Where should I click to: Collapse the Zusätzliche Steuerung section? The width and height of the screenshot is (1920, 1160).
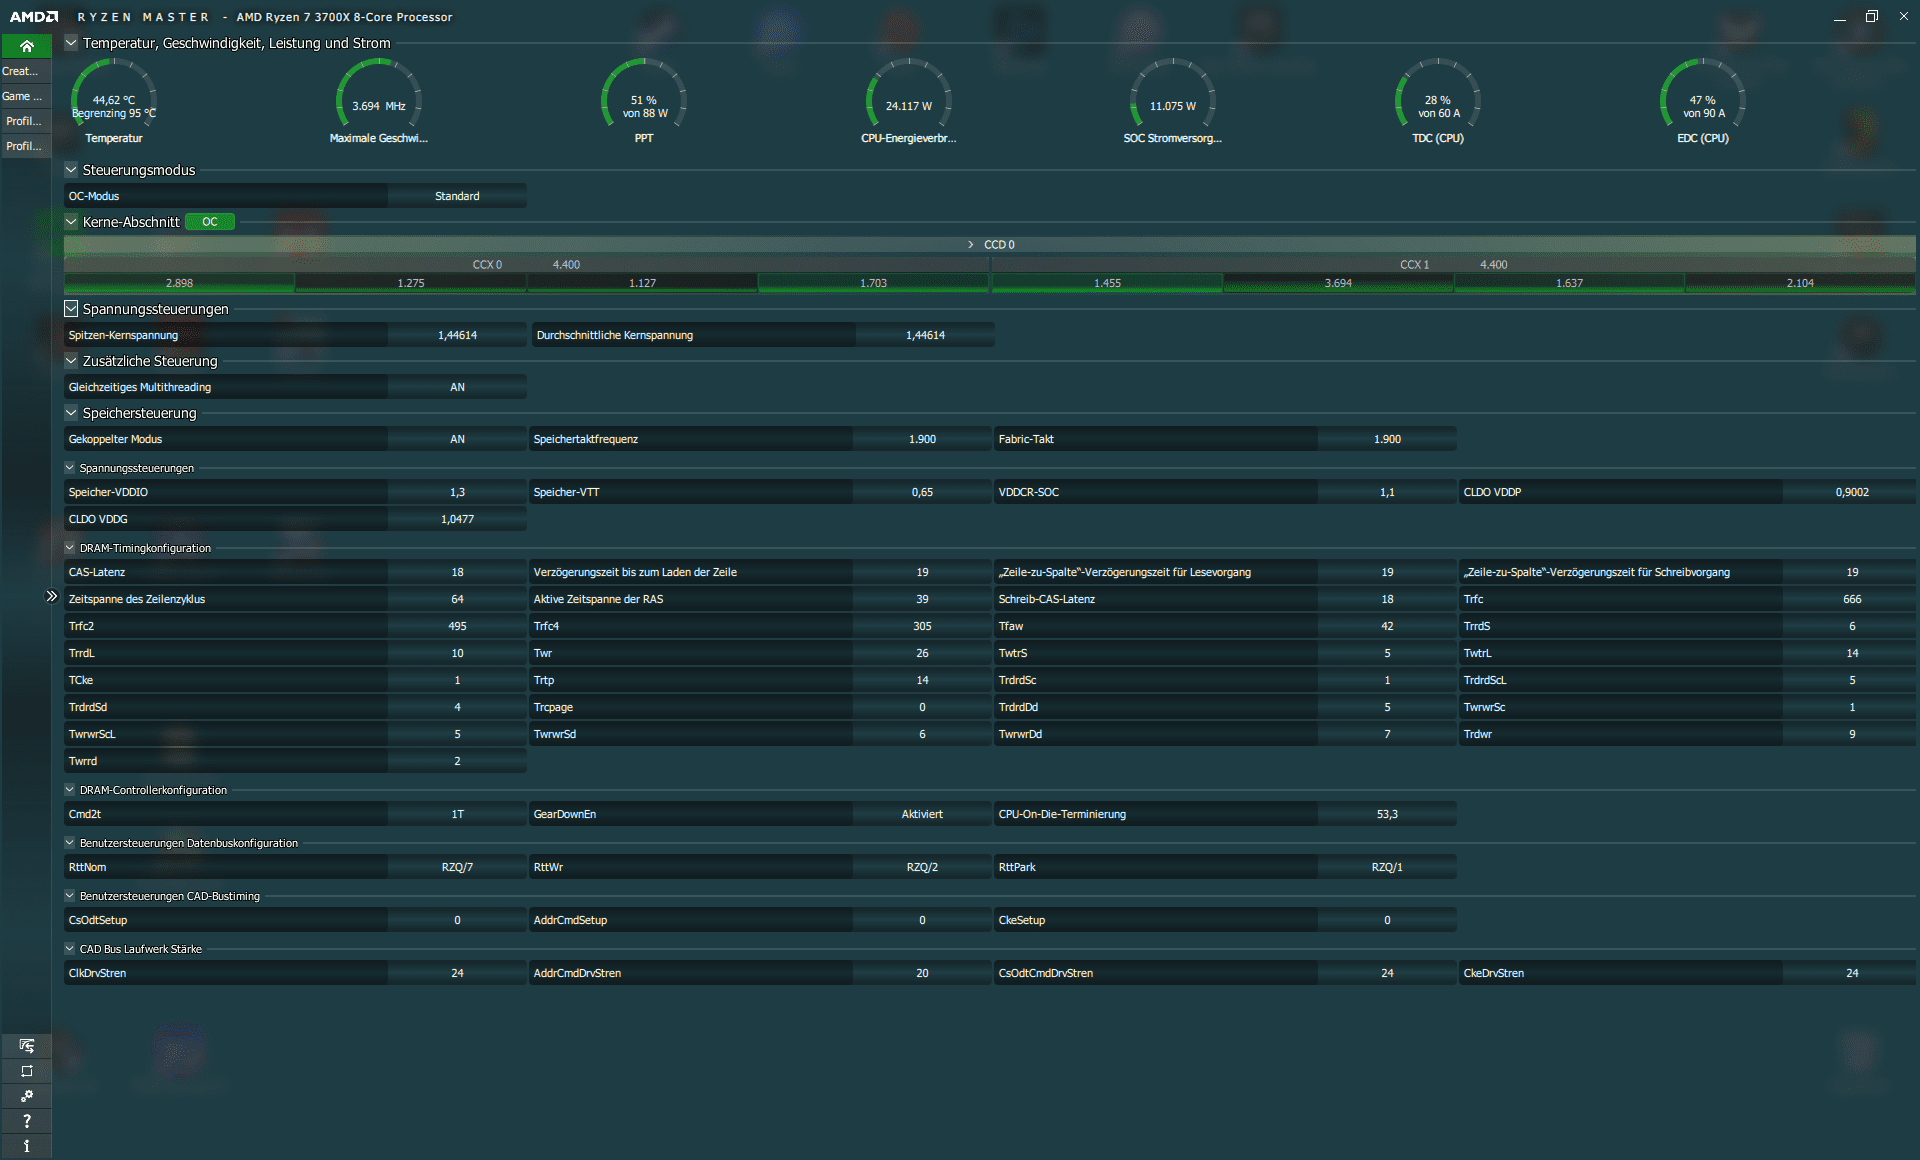click(71, 361)
